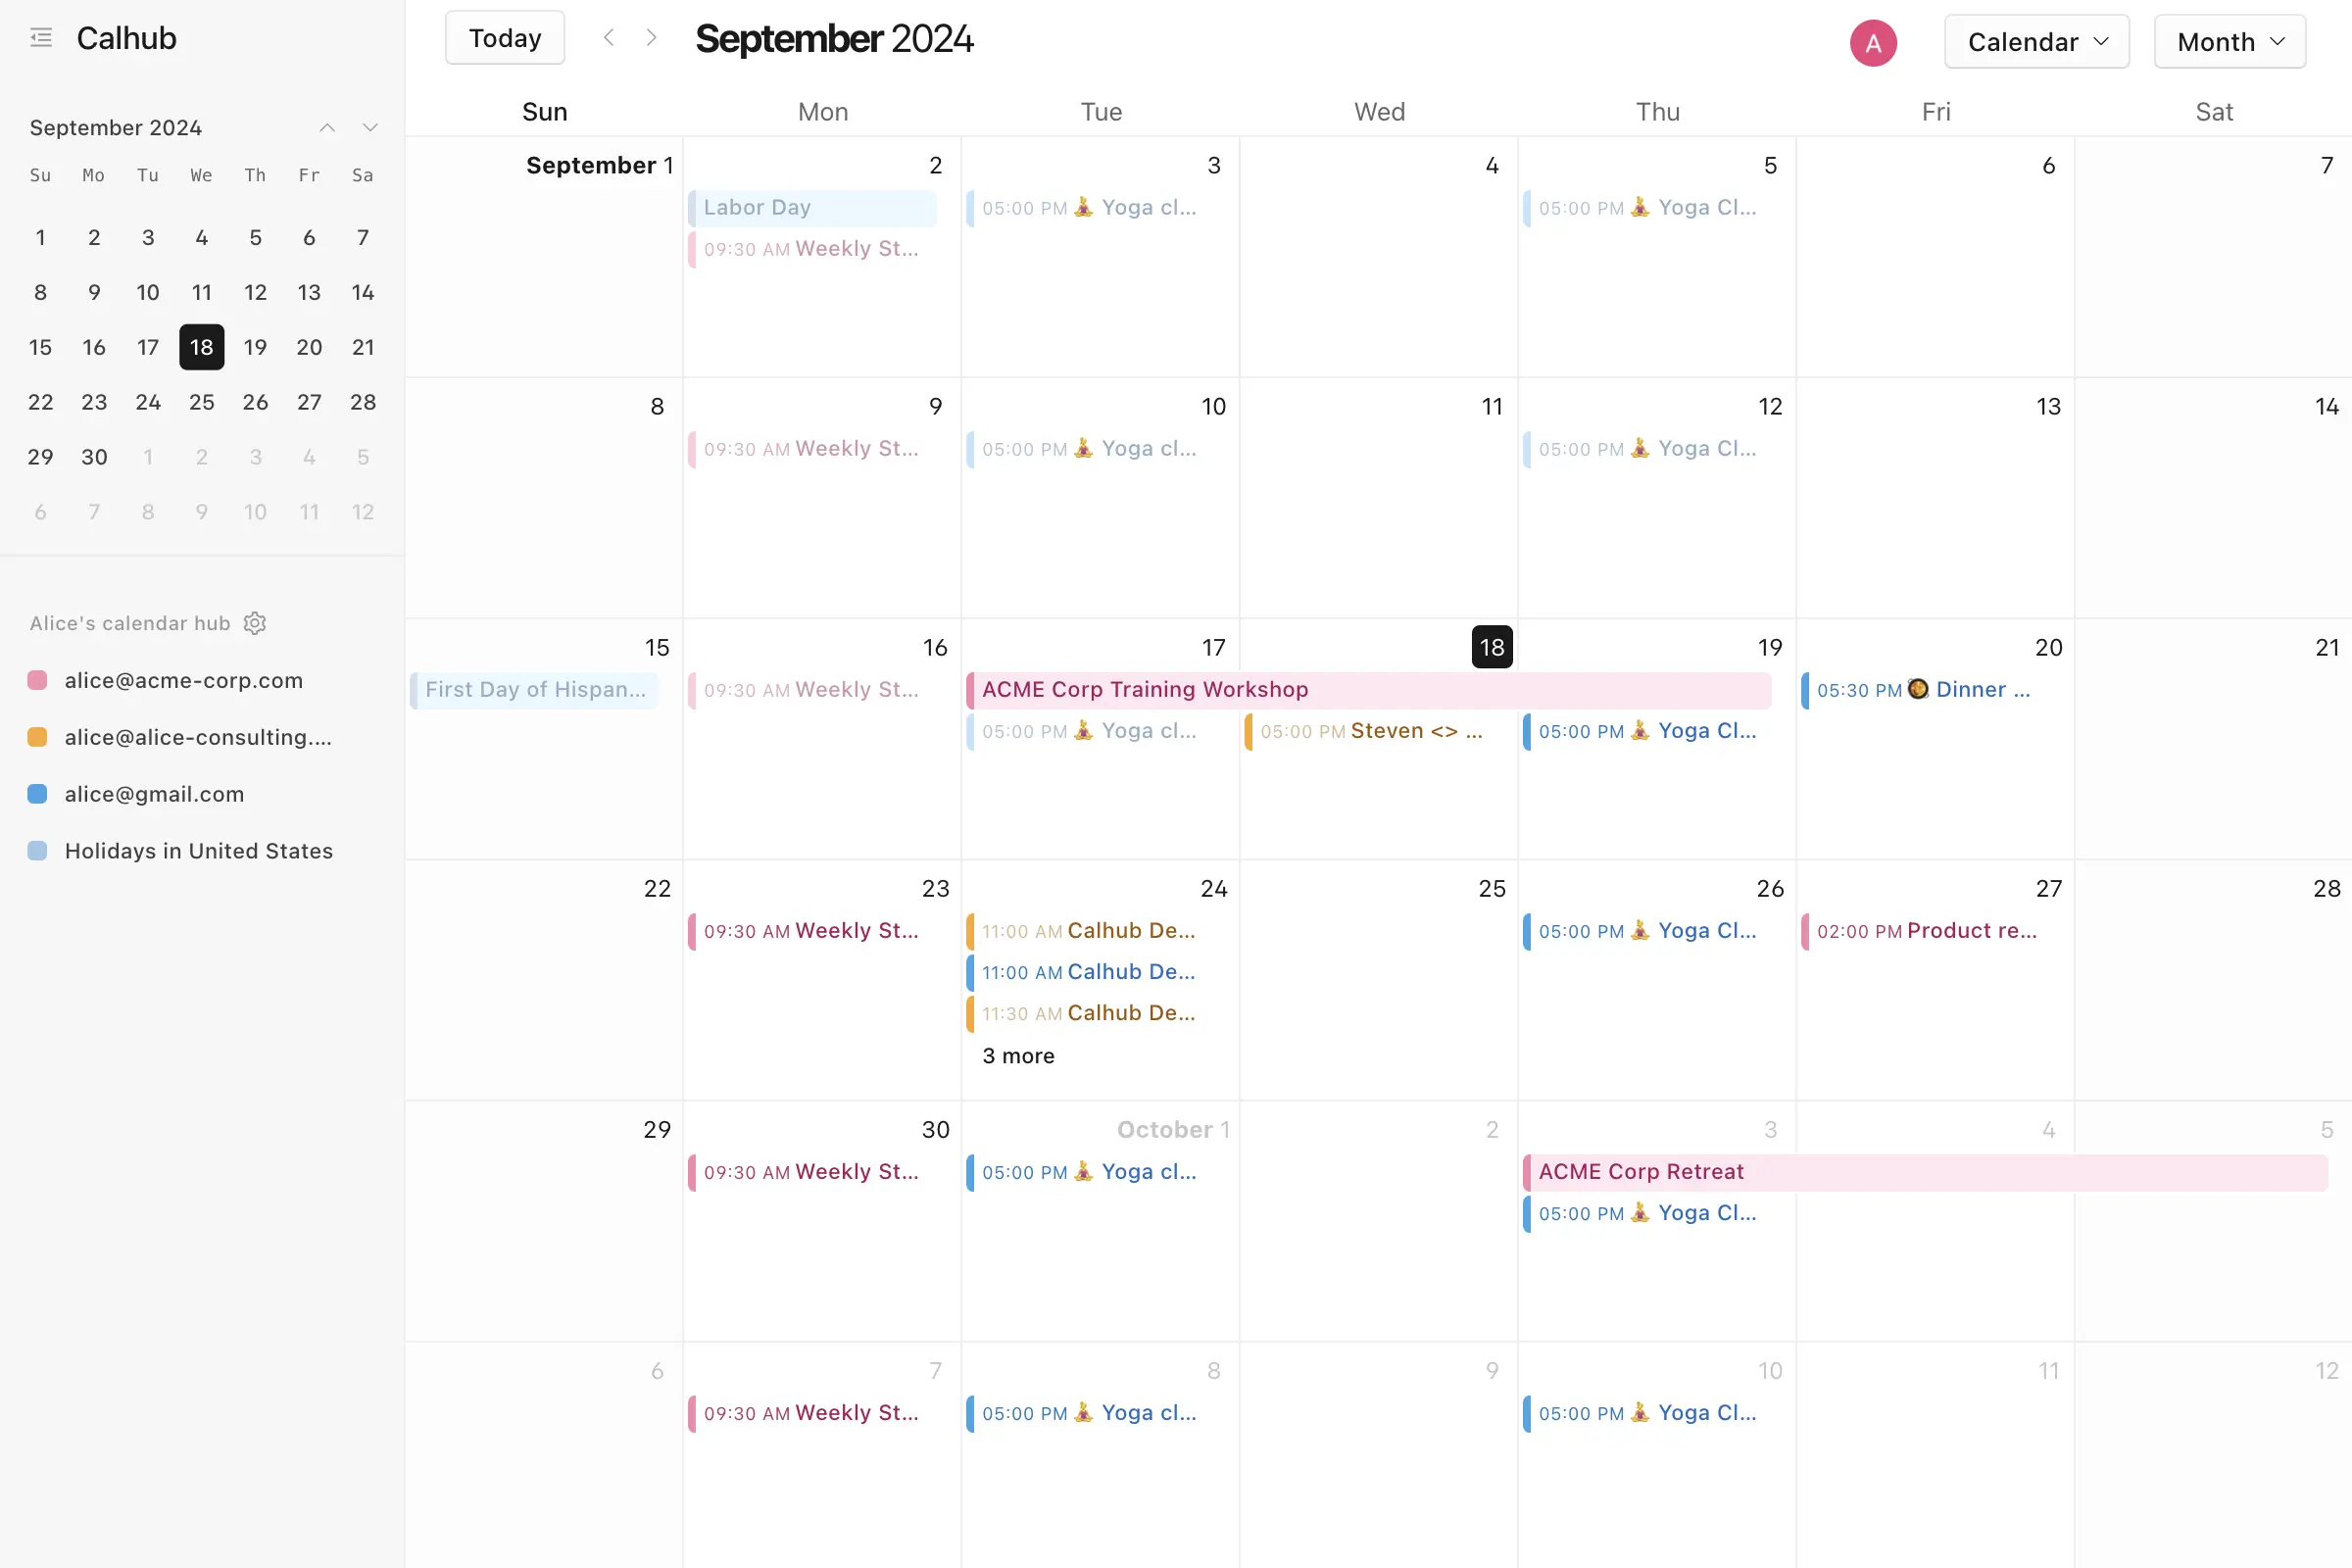
Task: Navigate to September 18 in mini calendar
Action: [200, 347]
